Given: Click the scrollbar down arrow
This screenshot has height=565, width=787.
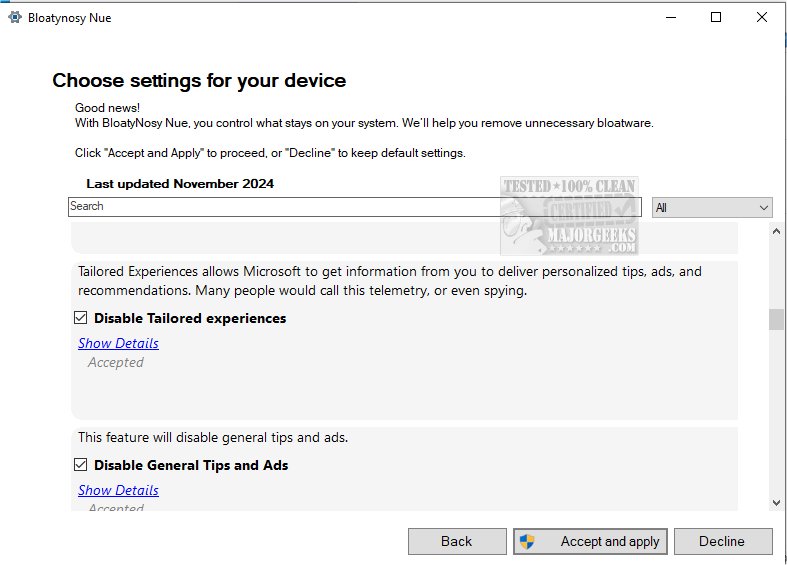Looking at the screenshot, I should pyautogui.click(x=777, y=503).
